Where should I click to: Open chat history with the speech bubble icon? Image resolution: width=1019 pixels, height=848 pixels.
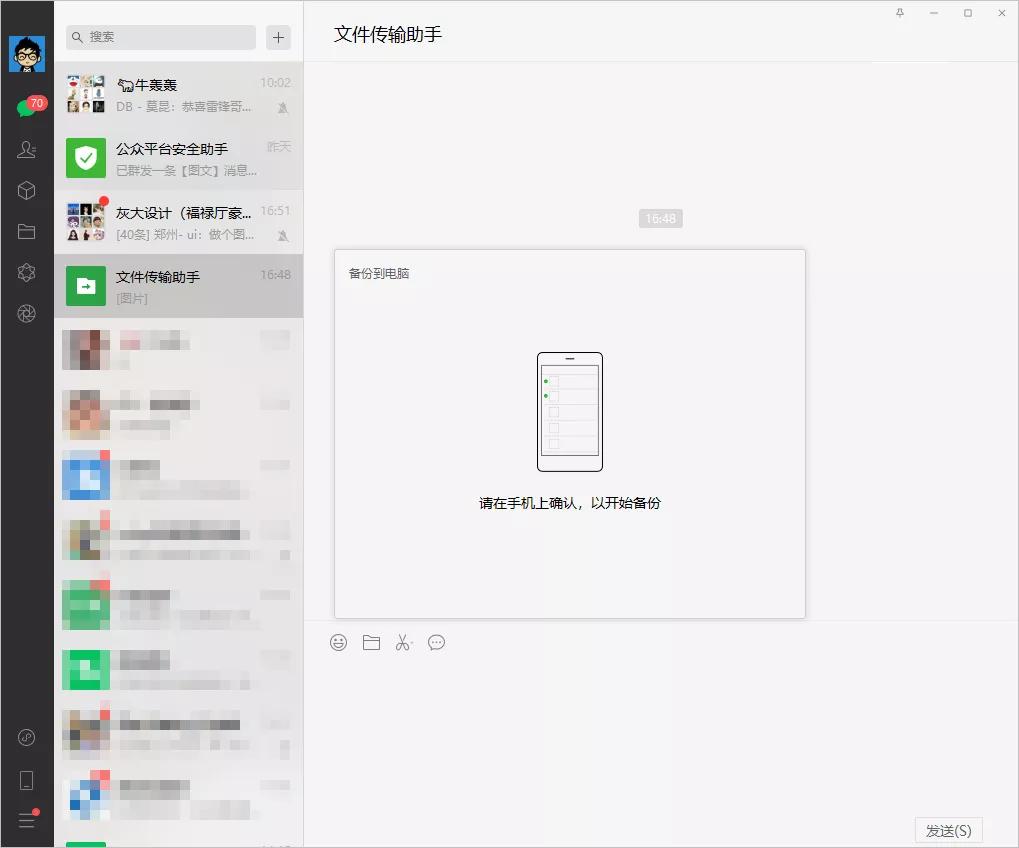[x=437, y=642]
